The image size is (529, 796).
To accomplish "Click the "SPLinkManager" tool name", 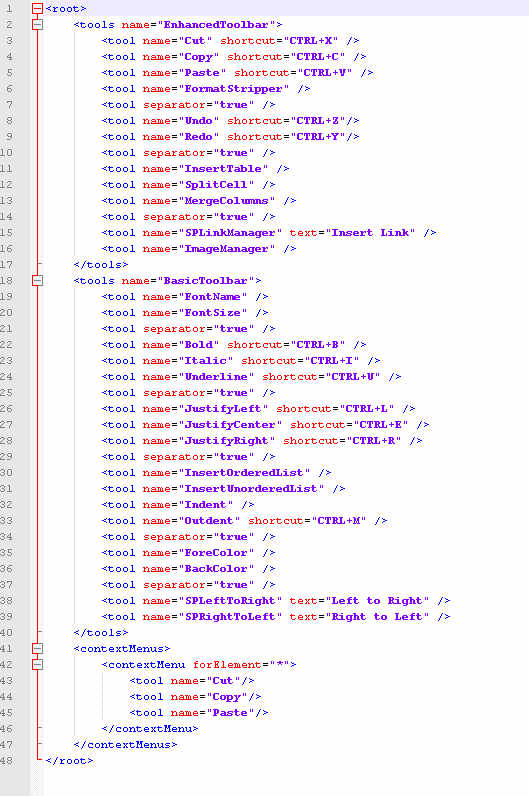I will click(x=230, y=233).
